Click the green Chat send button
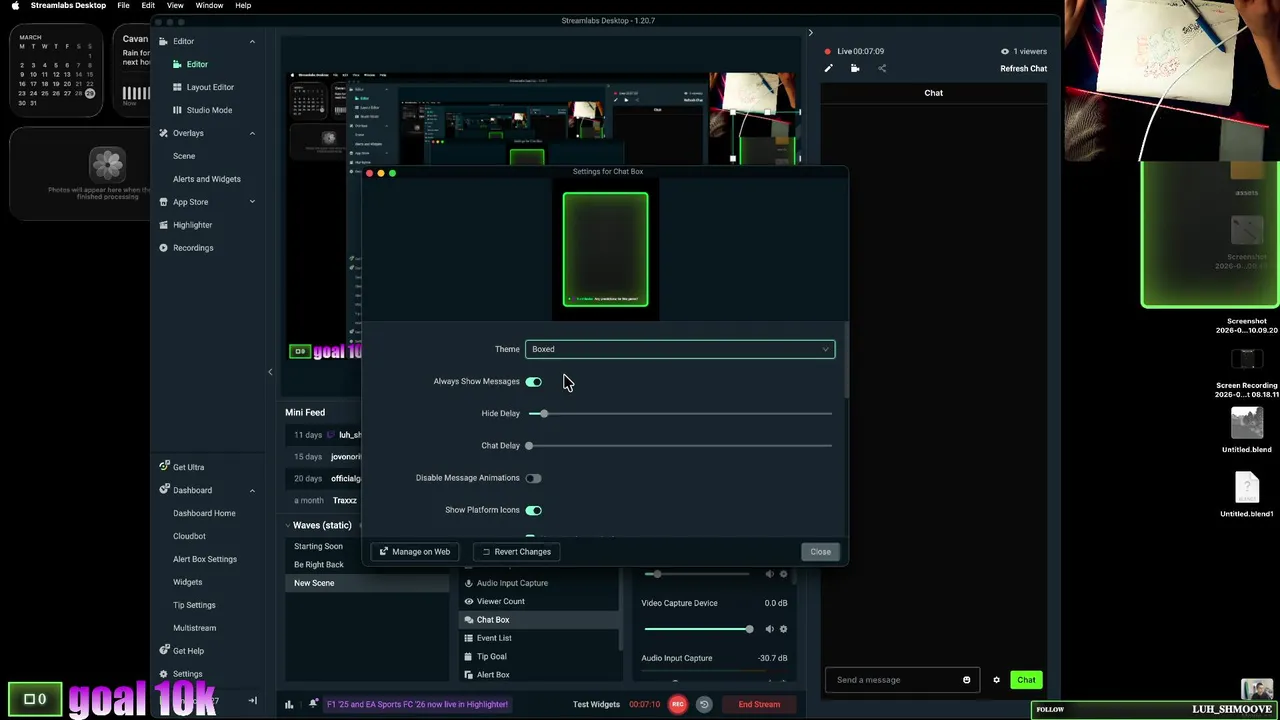Screen dimensions: 1280x720 [x=1026, y=680]
